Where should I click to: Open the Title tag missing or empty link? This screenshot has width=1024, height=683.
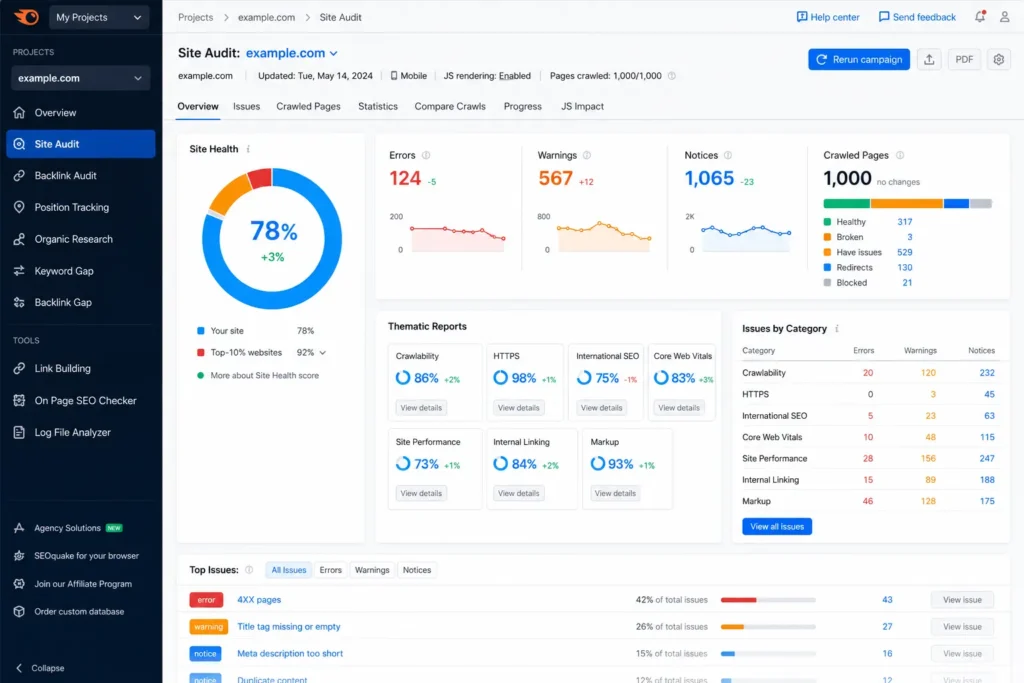(289, 626)
